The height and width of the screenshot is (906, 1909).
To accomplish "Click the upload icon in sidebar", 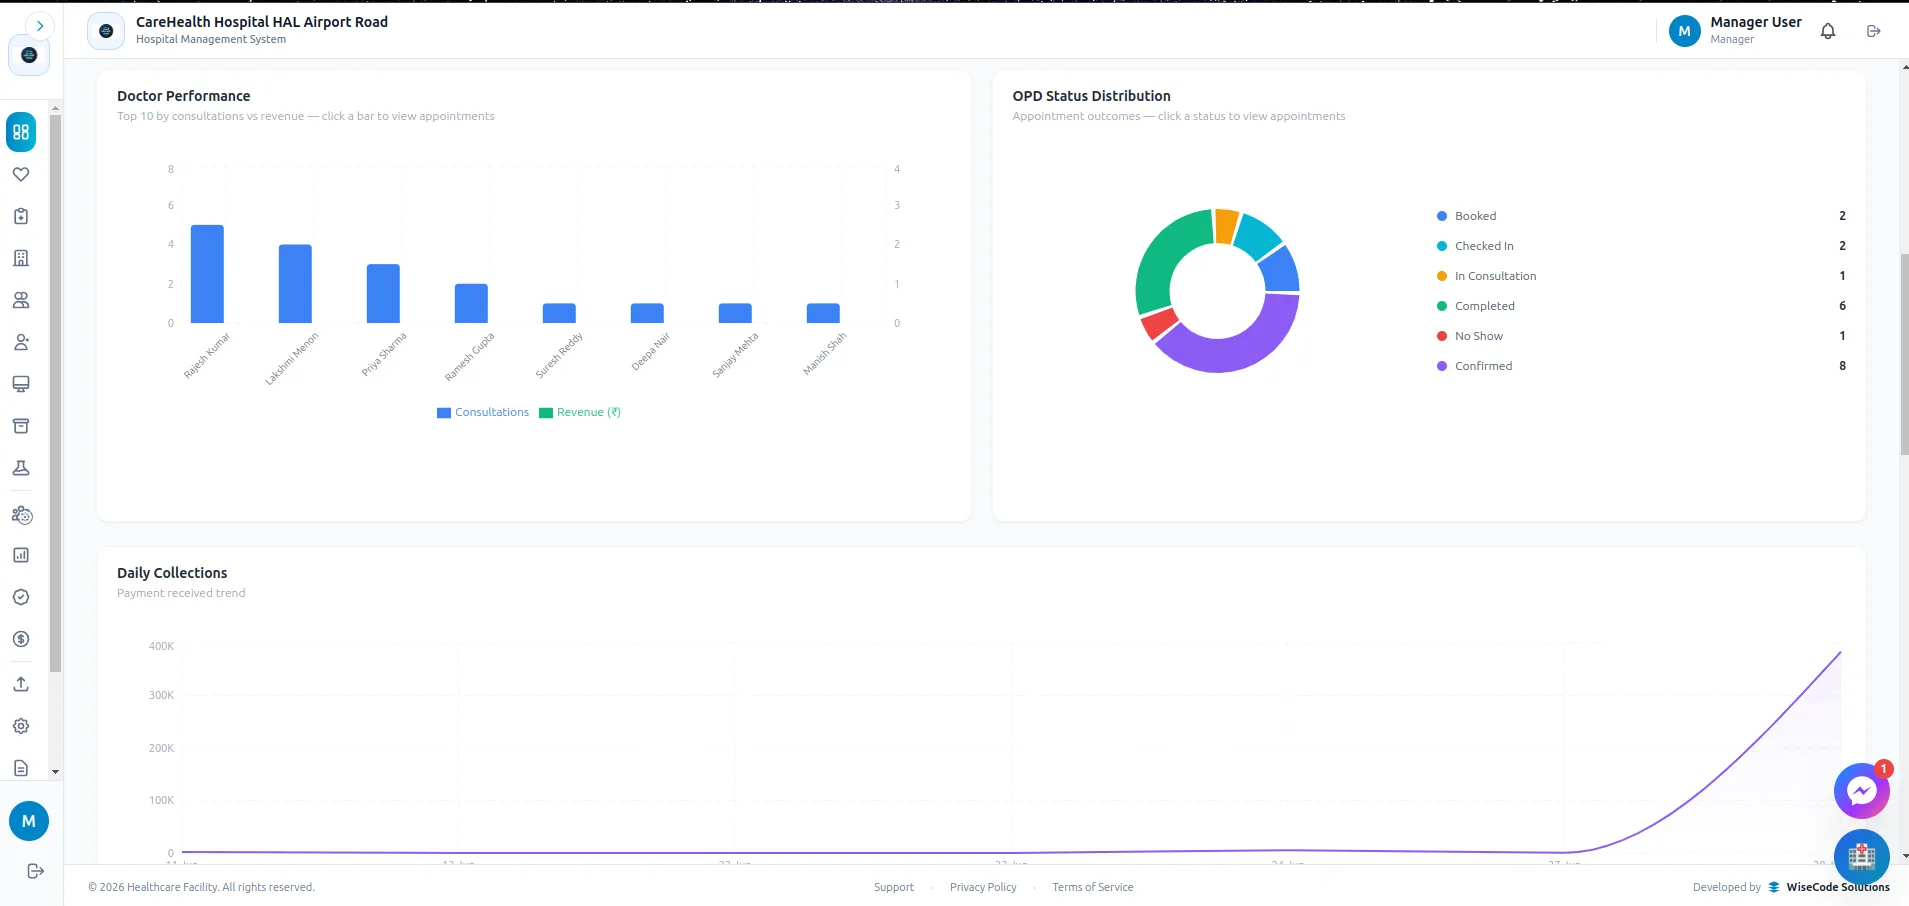I will 21,684.
